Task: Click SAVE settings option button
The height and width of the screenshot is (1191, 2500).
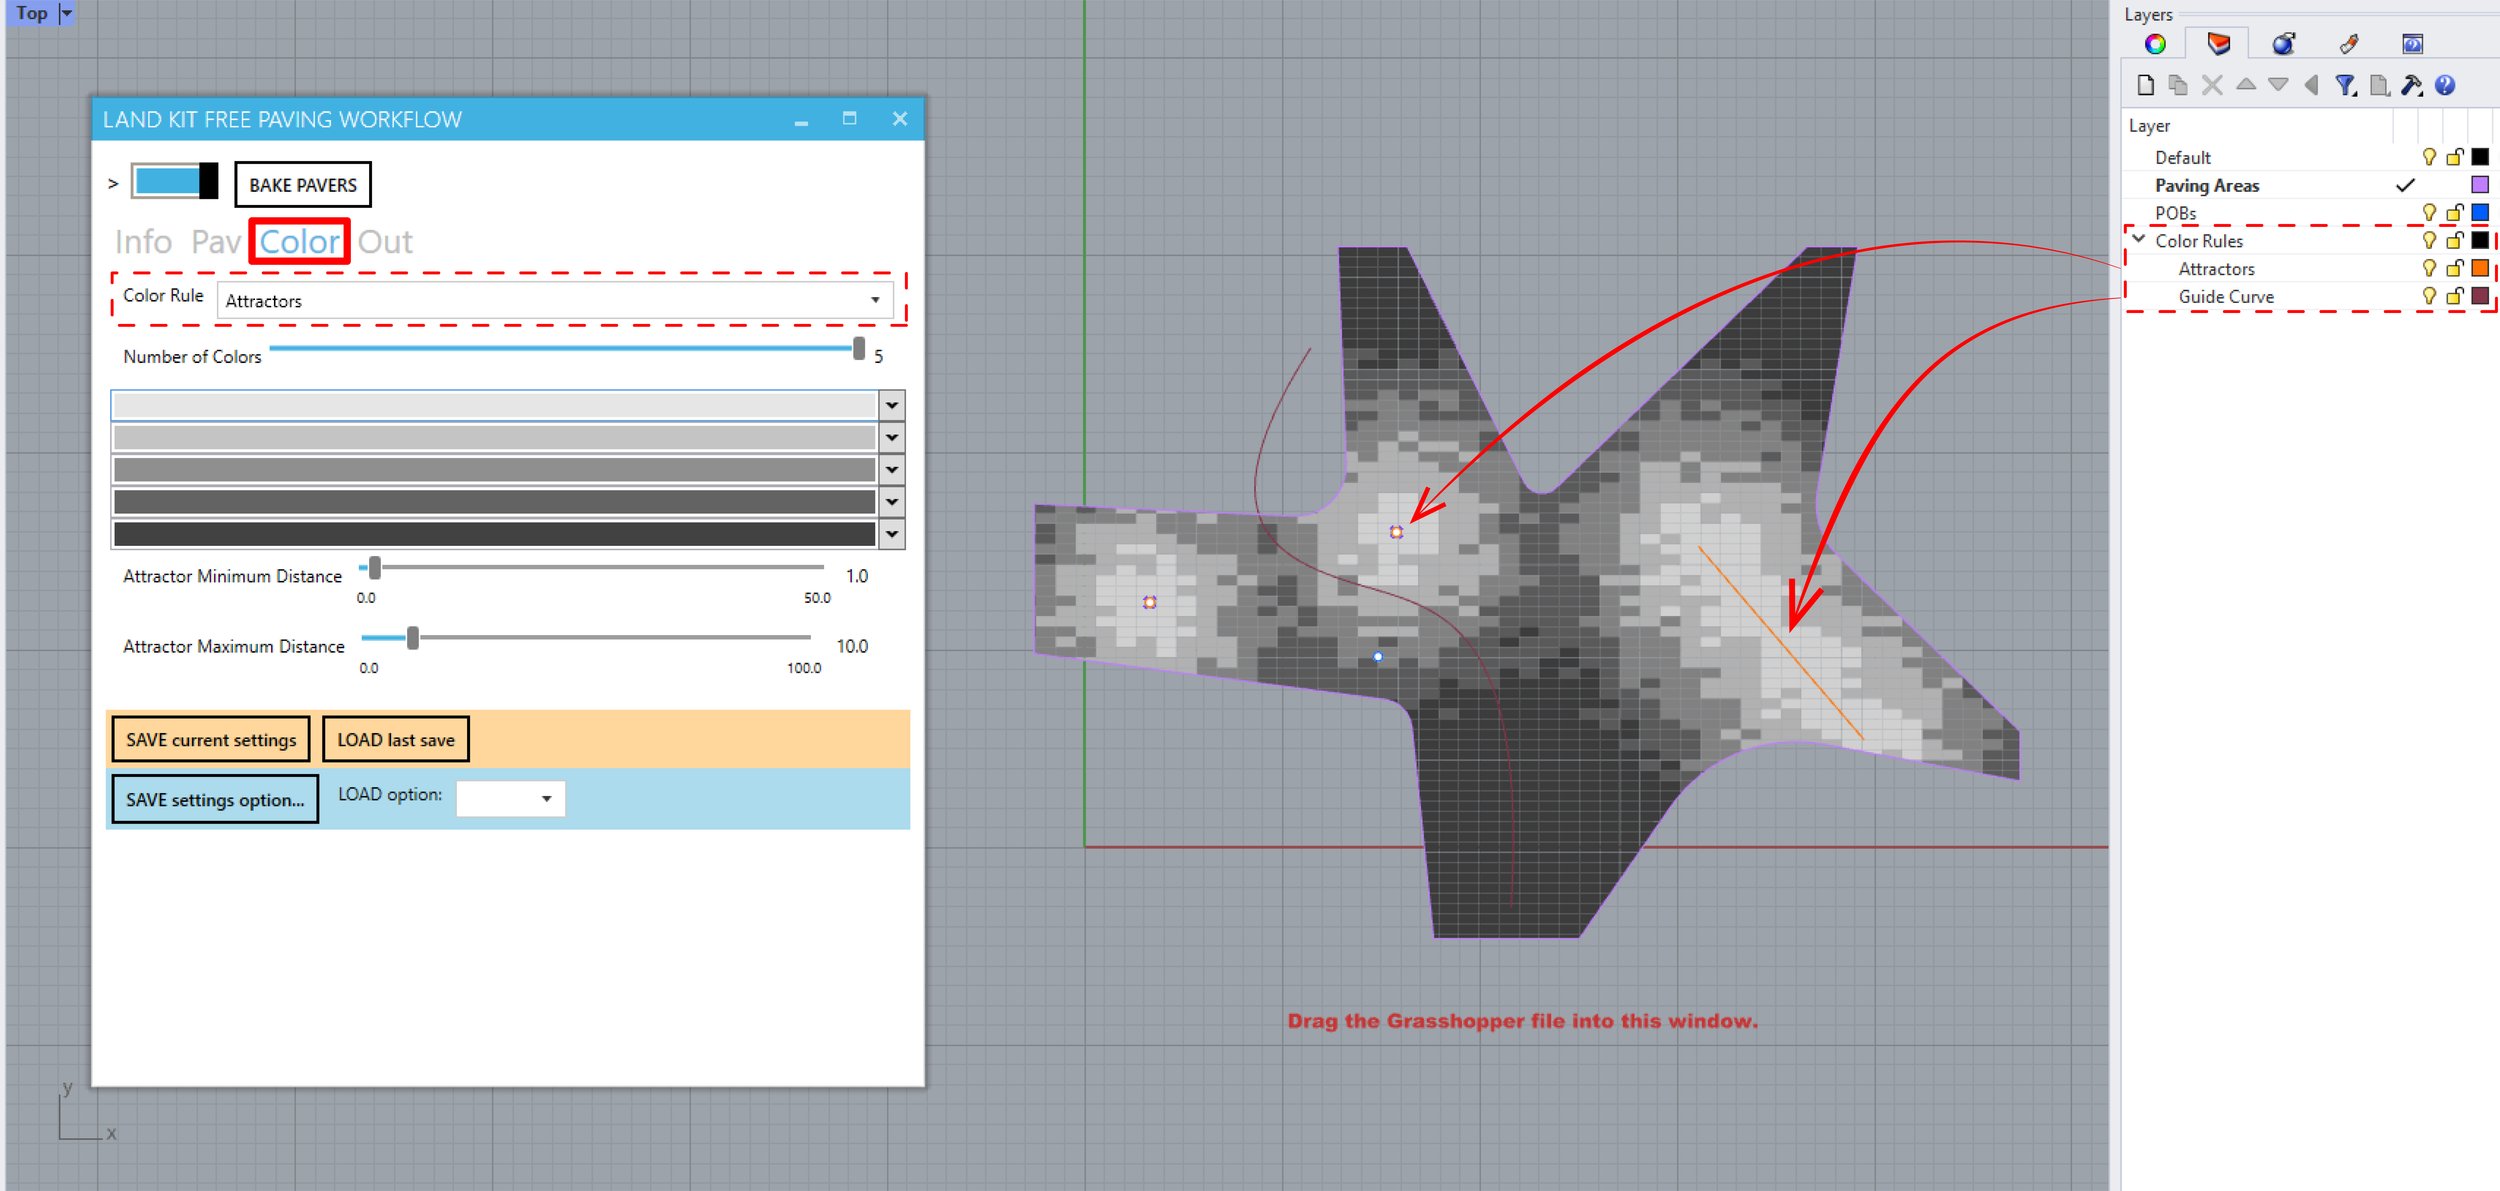Action: pos(215,800)
